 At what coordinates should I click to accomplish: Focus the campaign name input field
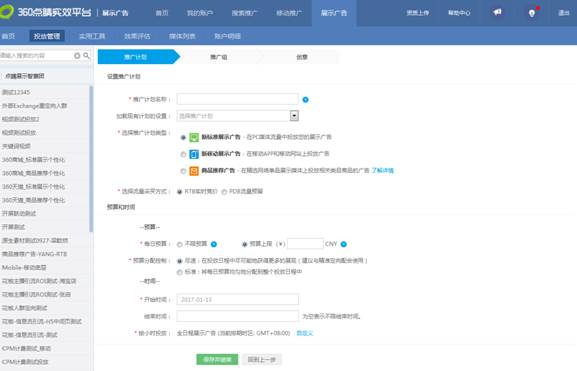pyautogui.click(x=237, y=99)
